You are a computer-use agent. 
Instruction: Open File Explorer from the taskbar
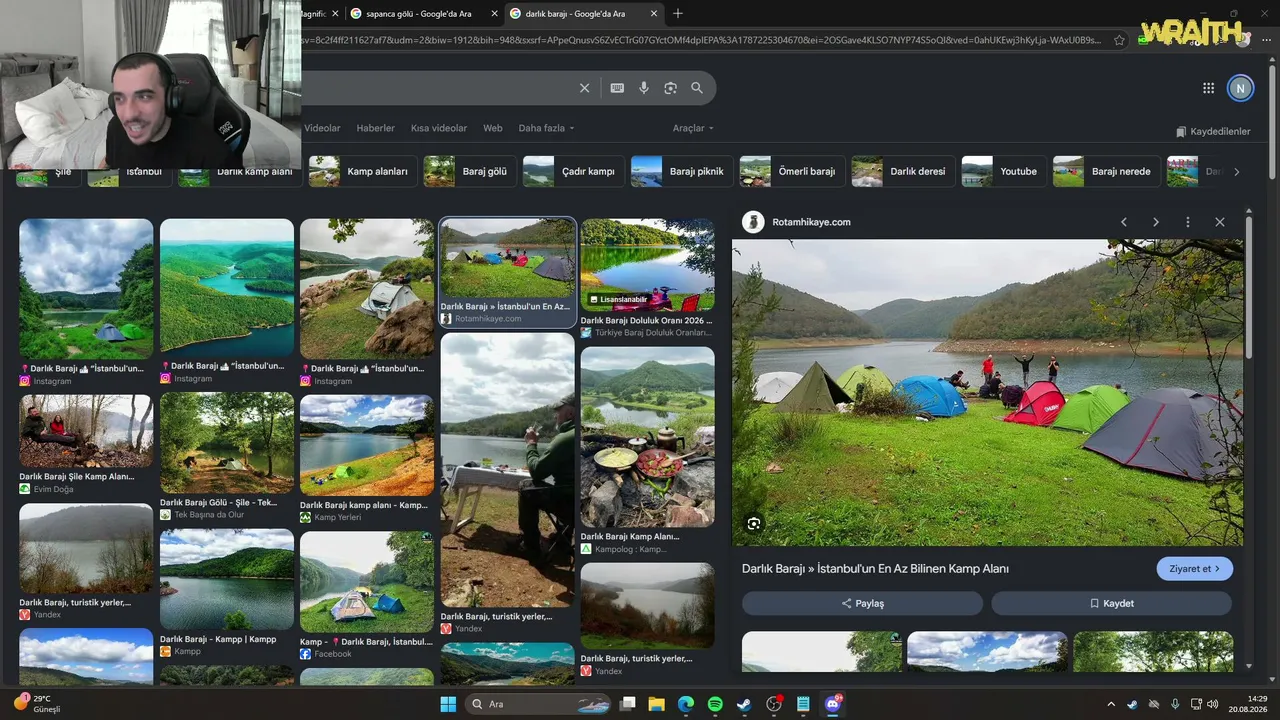point(656,704)
